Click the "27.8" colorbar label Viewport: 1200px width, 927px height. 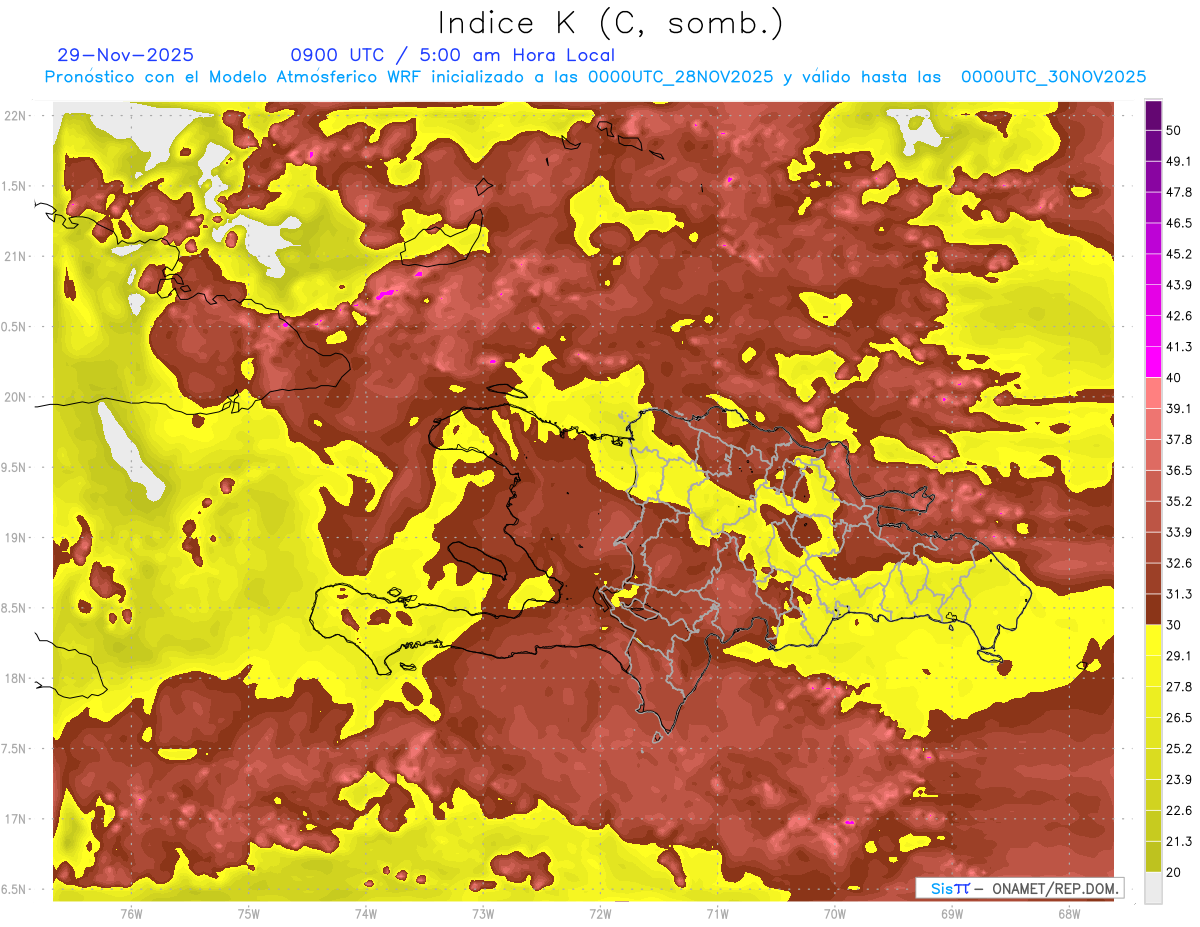tap(1179, 687)
